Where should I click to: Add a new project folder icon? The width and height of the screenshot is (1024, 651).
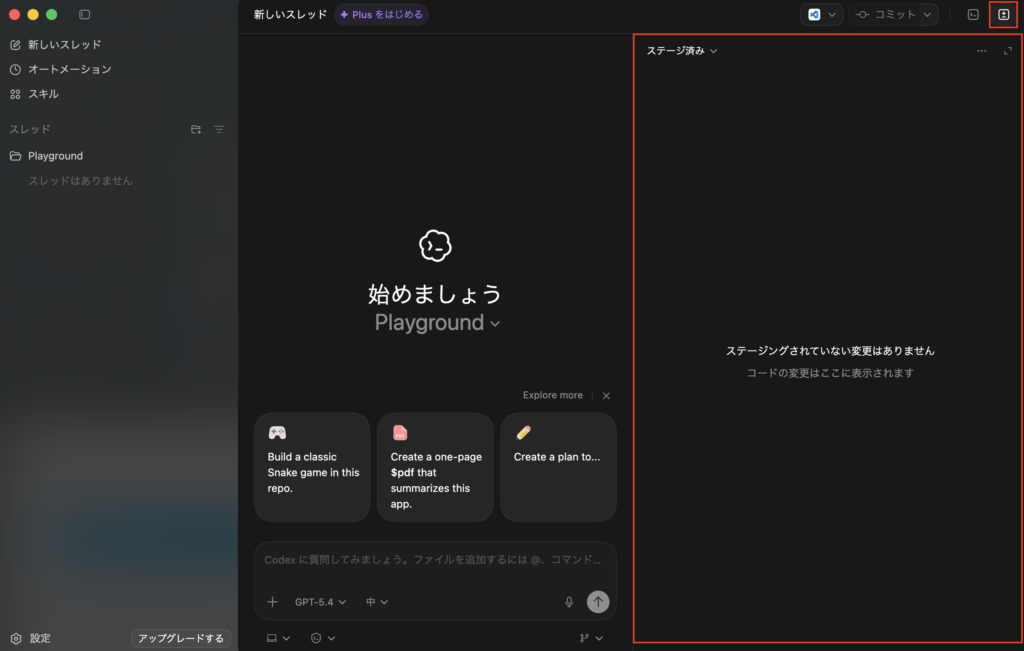point(196,129)
